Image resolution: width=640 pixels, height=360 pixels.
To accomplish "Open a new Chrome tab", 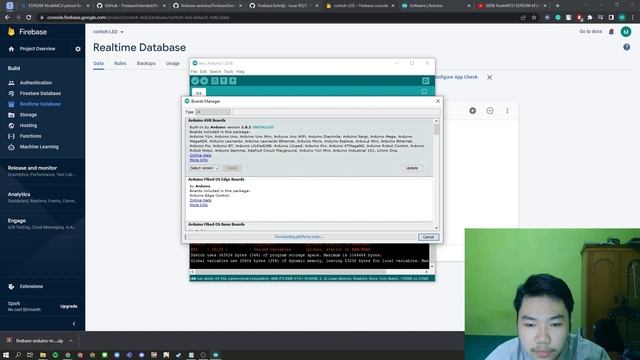I will coord(558,6).
